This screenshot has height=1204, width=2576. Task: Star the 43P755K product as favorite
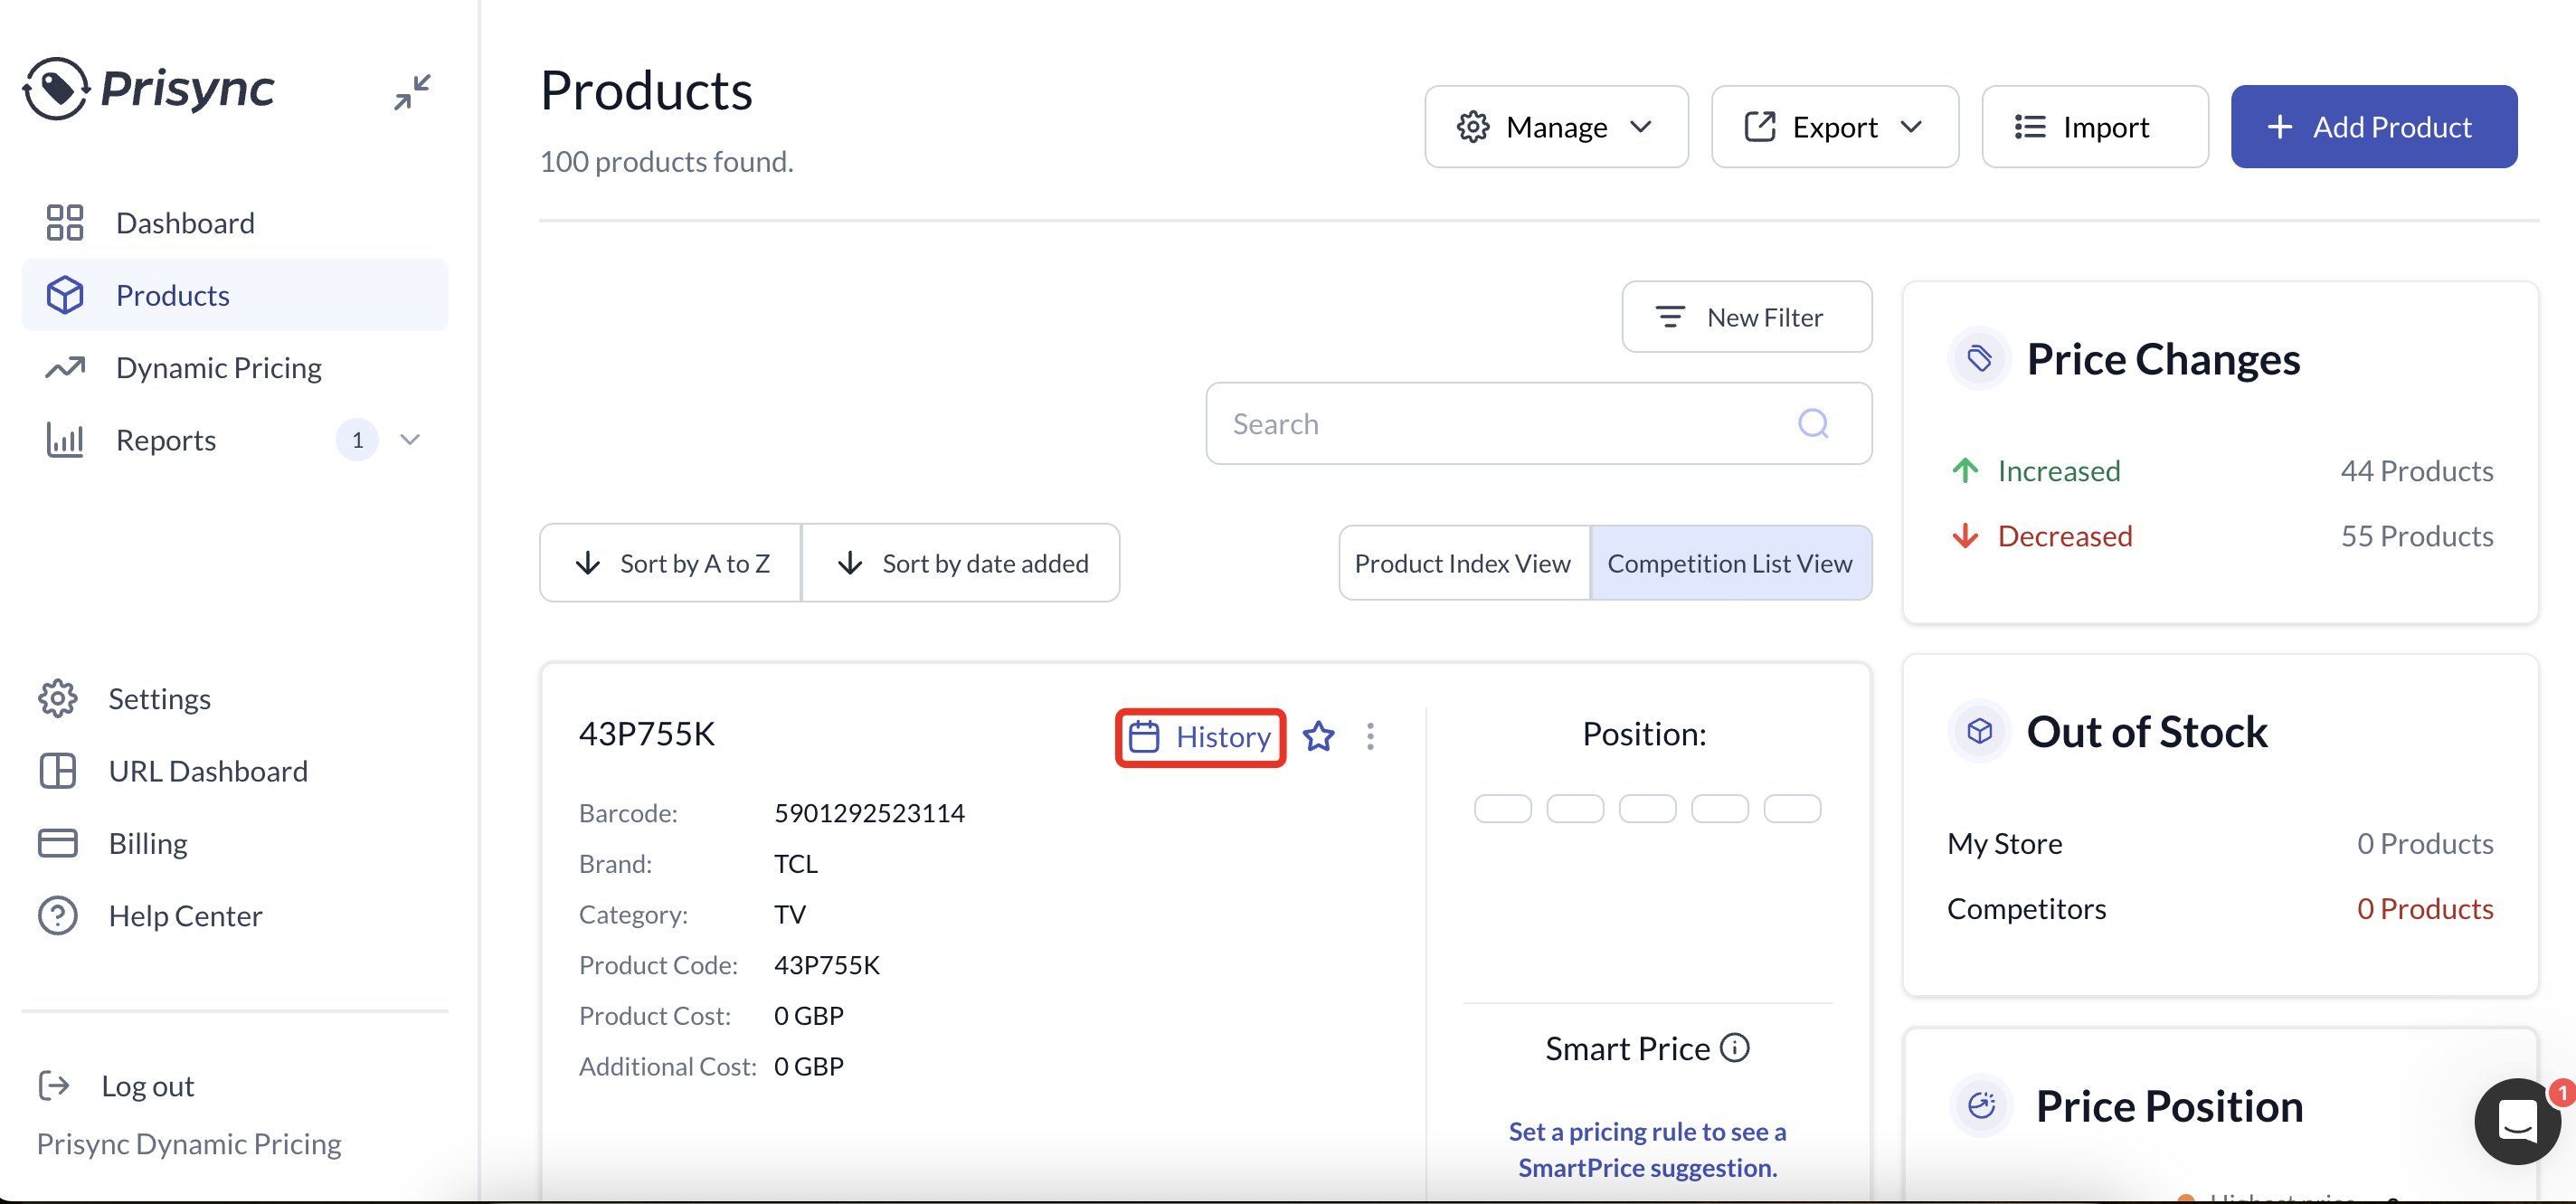click(x=1319, y=736)
